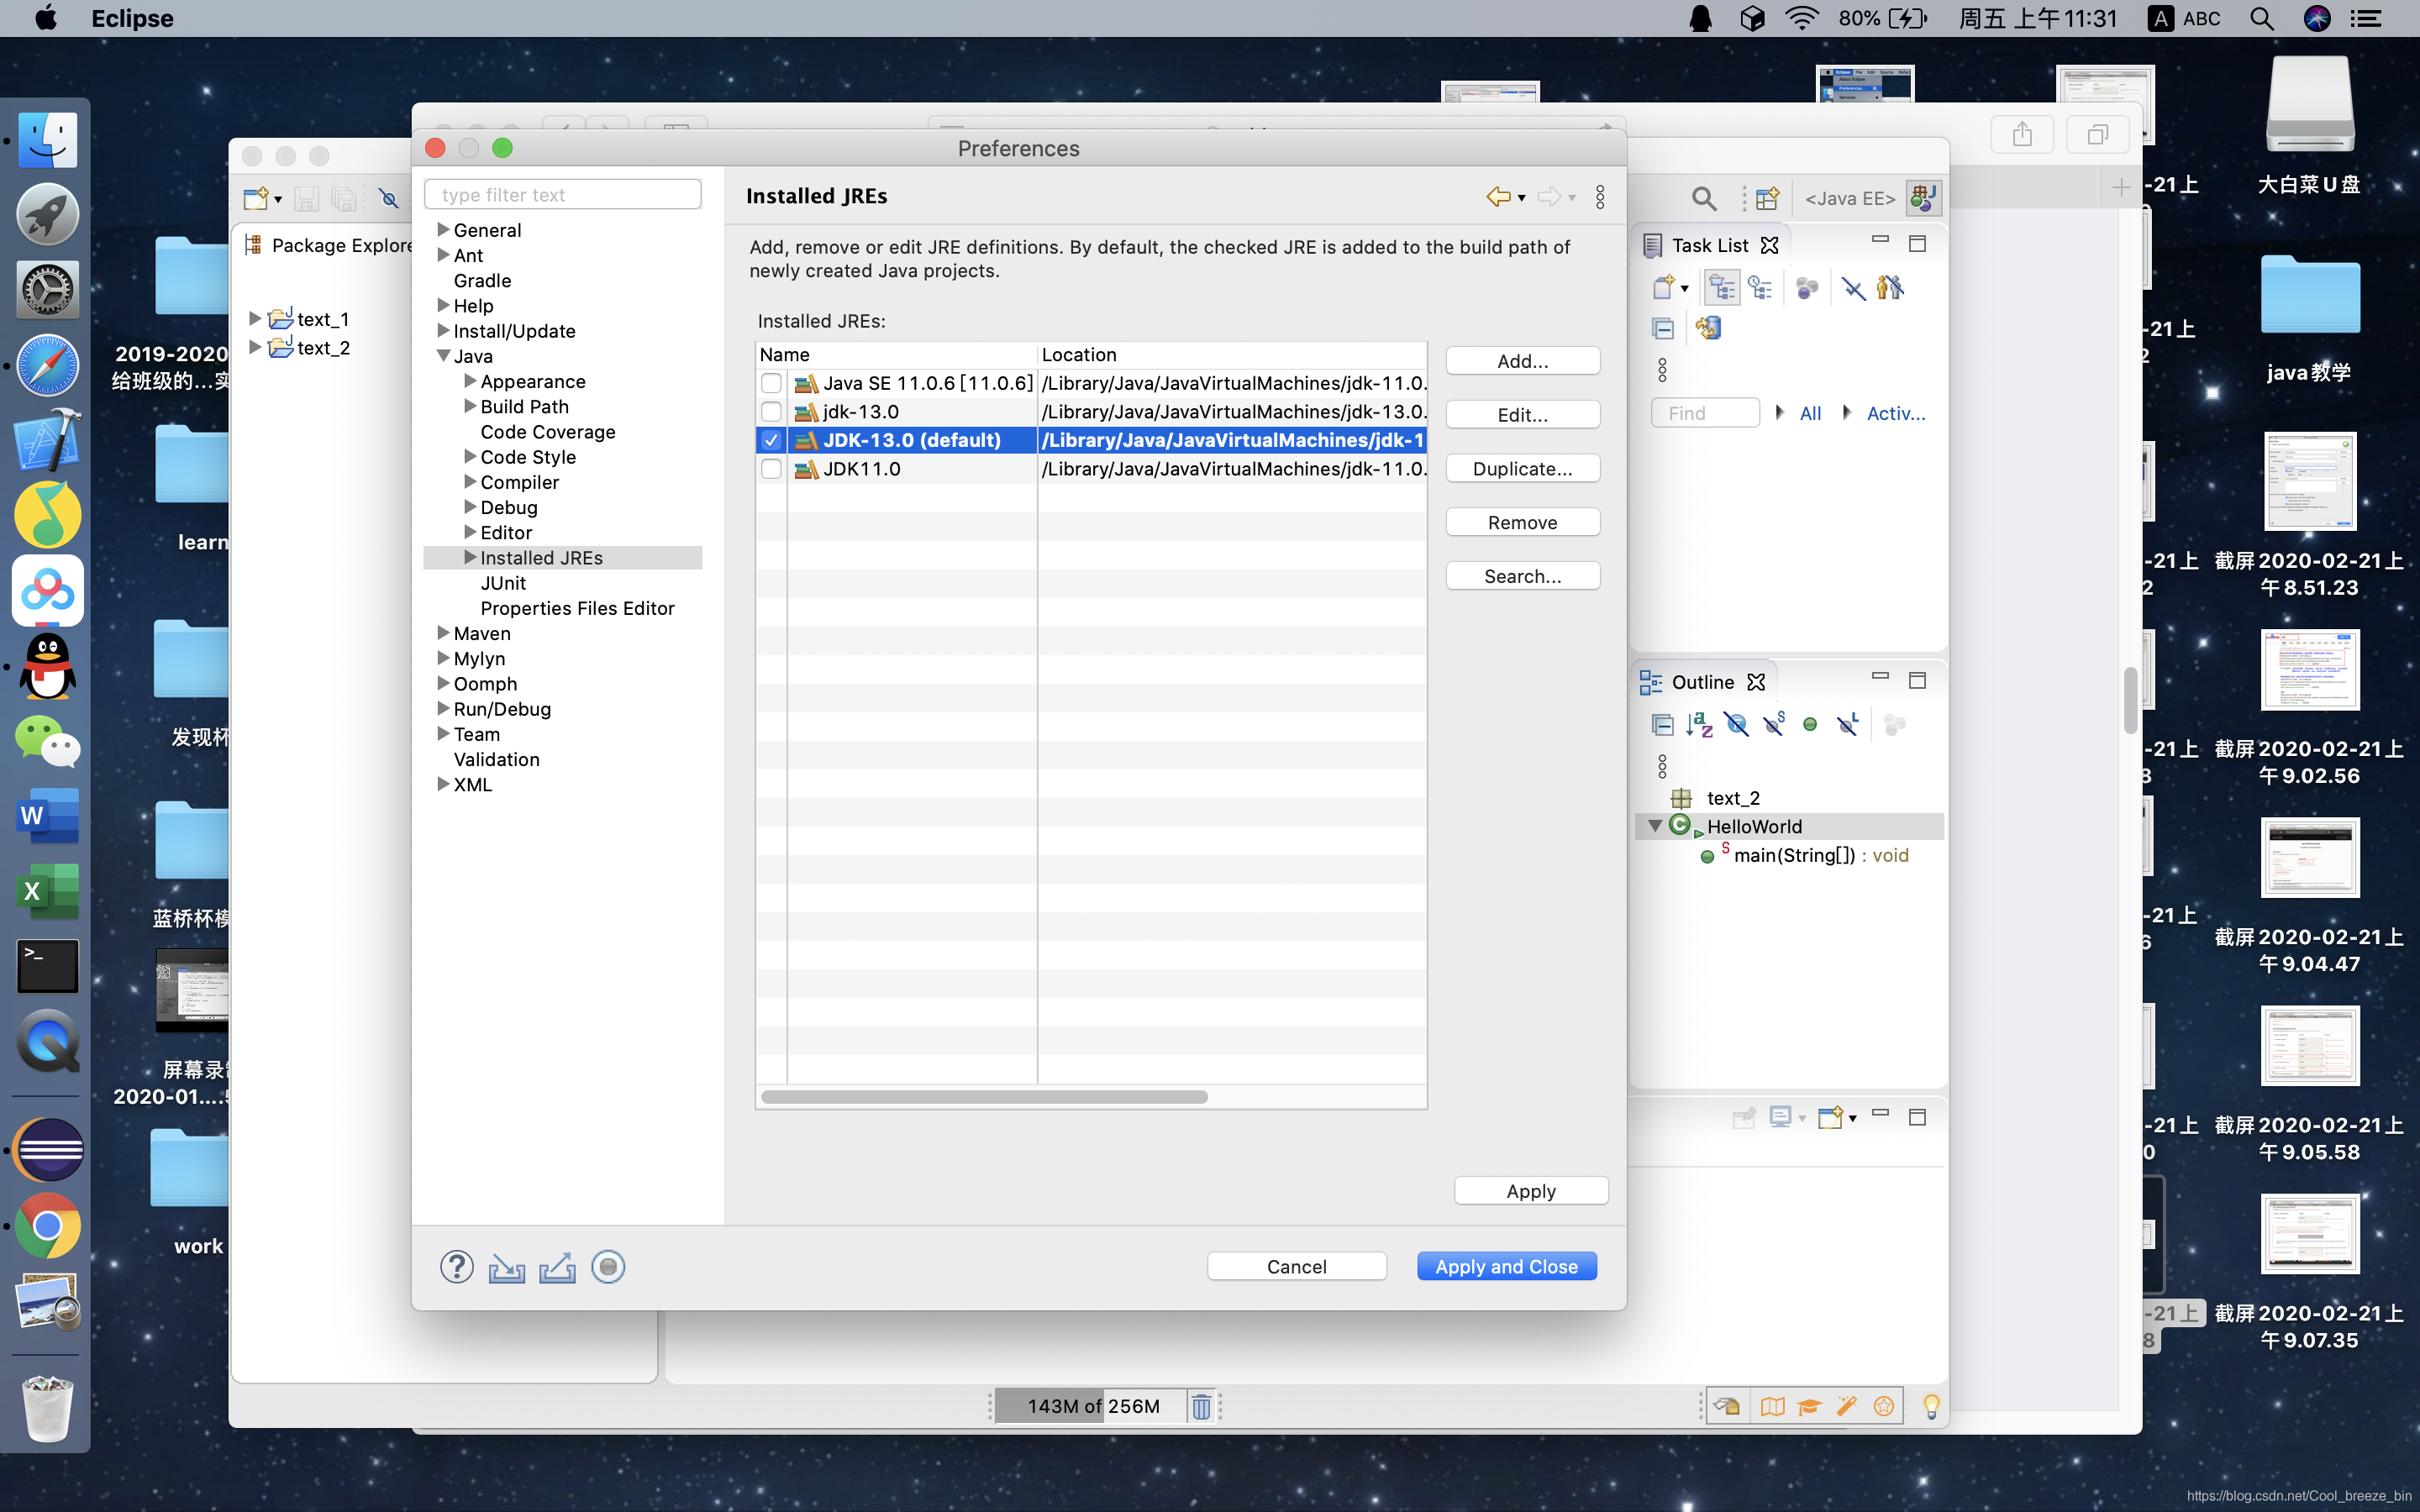The image size is (2420, 1512).
Task: Expand the Code Style node
Action: point(470,456)
